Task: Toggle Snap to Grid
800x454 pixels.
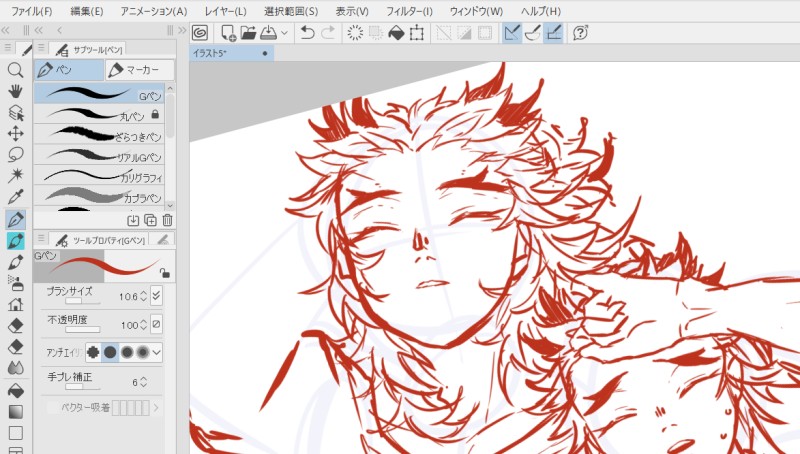Action: tap(553, 33)
